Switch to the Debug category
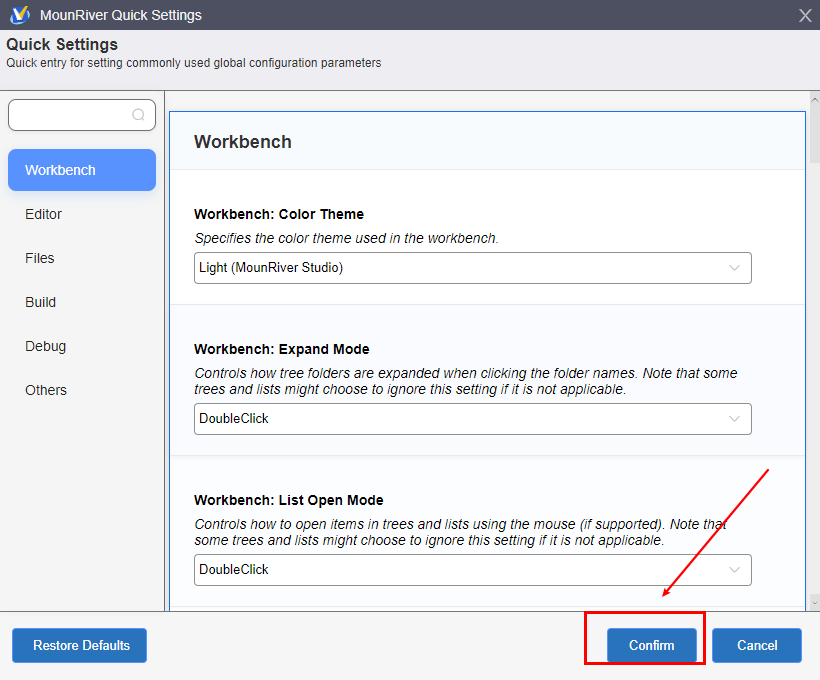Image resolution: width=820 pixels, height=680 pixels. coord(45,346)
